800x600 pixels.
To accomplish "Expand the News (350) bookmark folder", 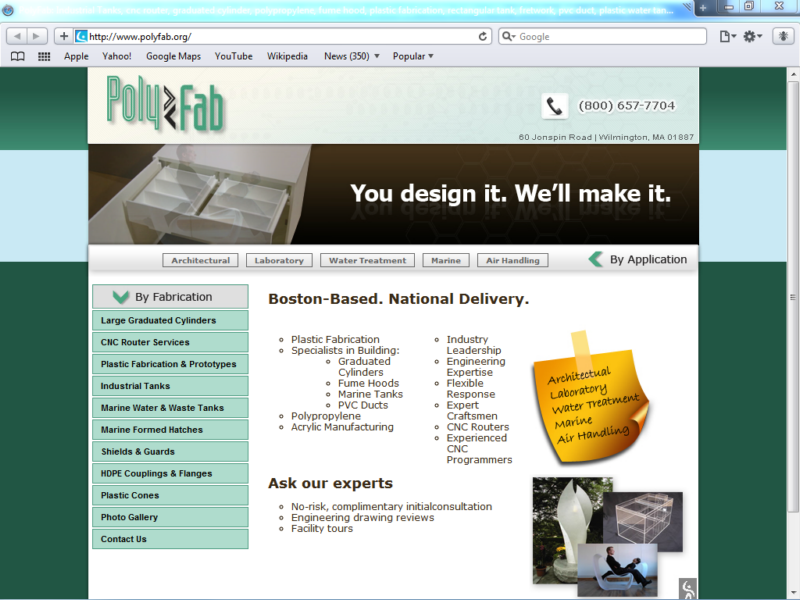I will tap(352, 56).
